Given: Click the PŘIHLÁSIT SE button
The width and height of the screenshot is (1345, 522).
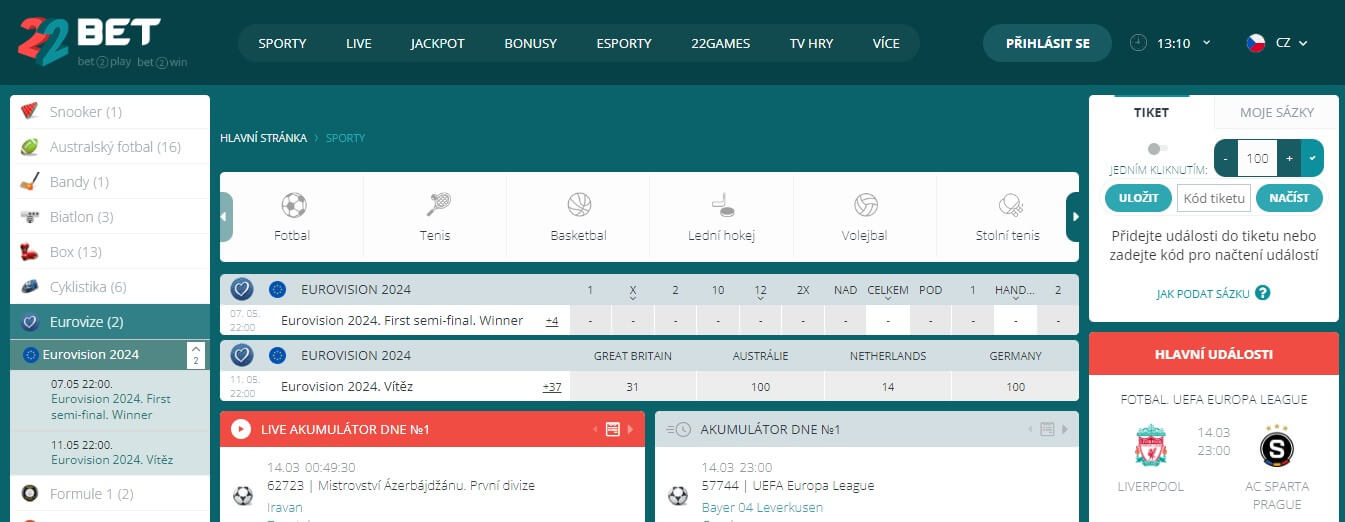Looking at the screenshot, I should tap(1047, 43).
